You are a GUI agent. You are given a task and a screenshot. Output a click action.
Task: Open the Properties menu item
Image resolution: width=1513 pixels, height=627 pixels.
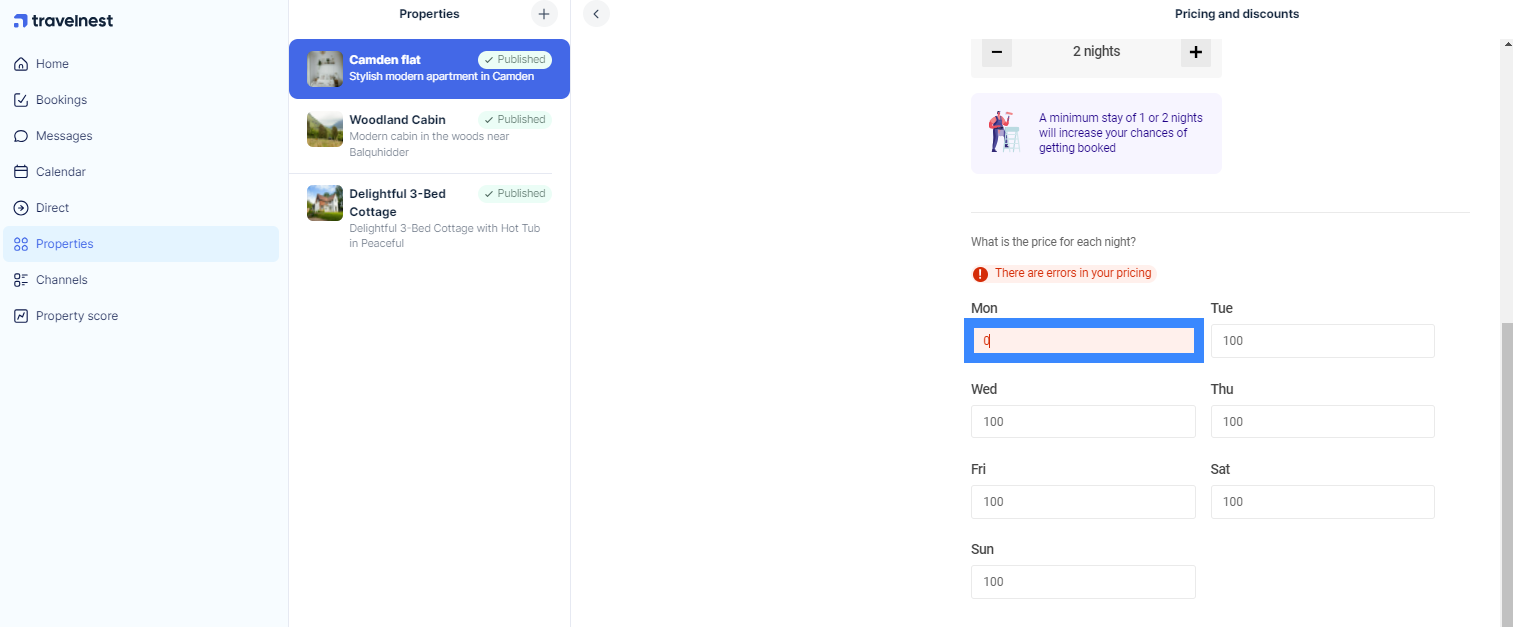65,244
